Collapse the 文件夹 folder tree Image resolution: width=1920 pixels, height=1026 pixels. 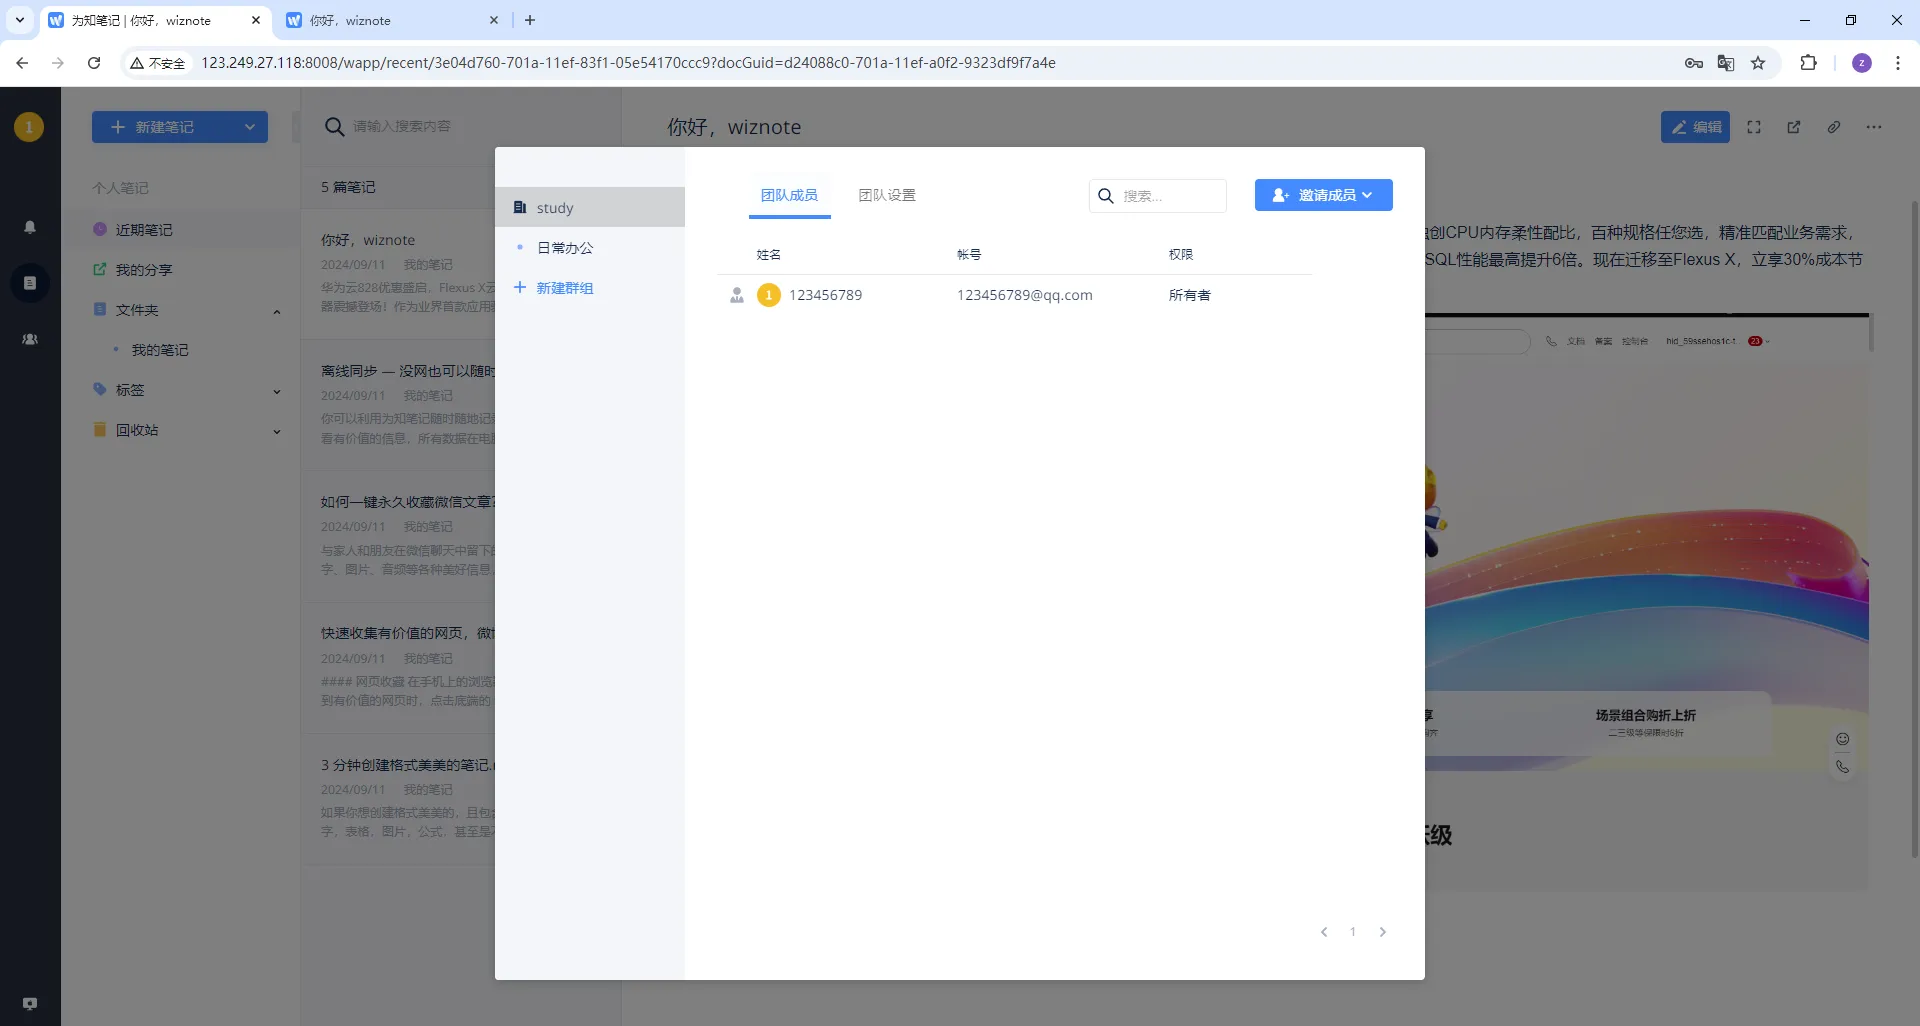click(x=277, y=311)
